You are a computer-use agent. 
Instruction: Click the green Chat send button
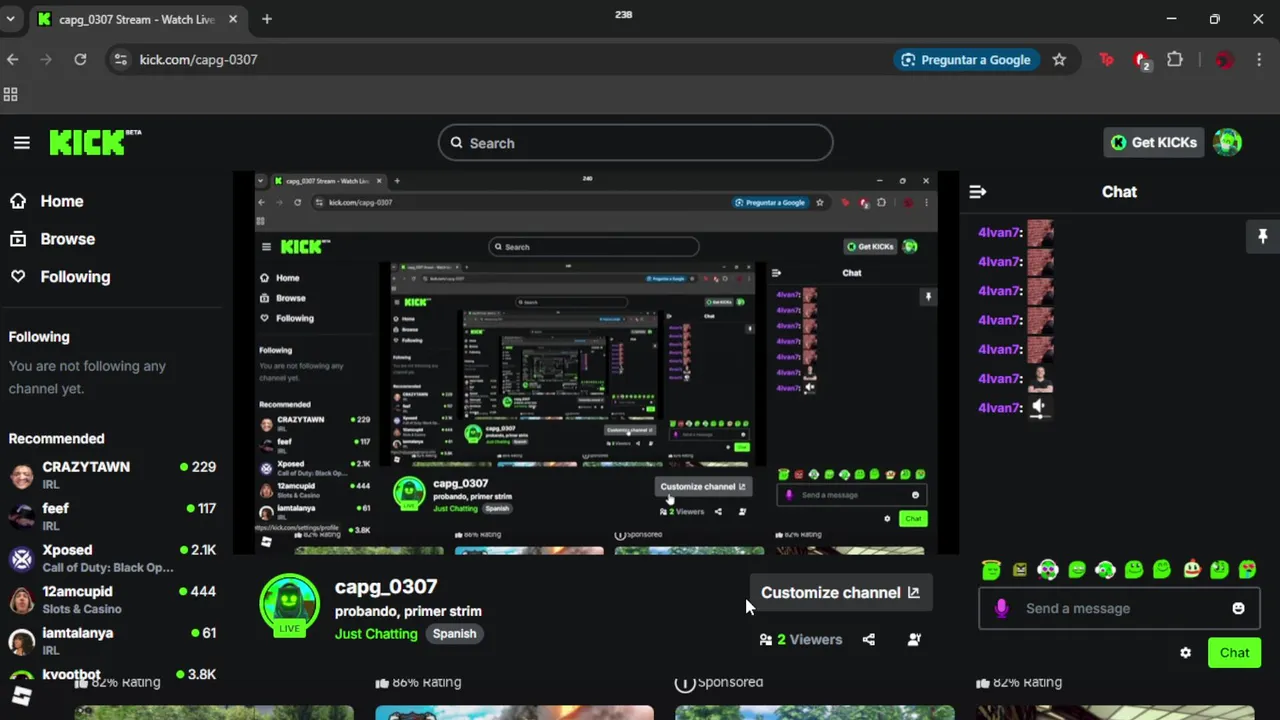tap(1234, 653)
